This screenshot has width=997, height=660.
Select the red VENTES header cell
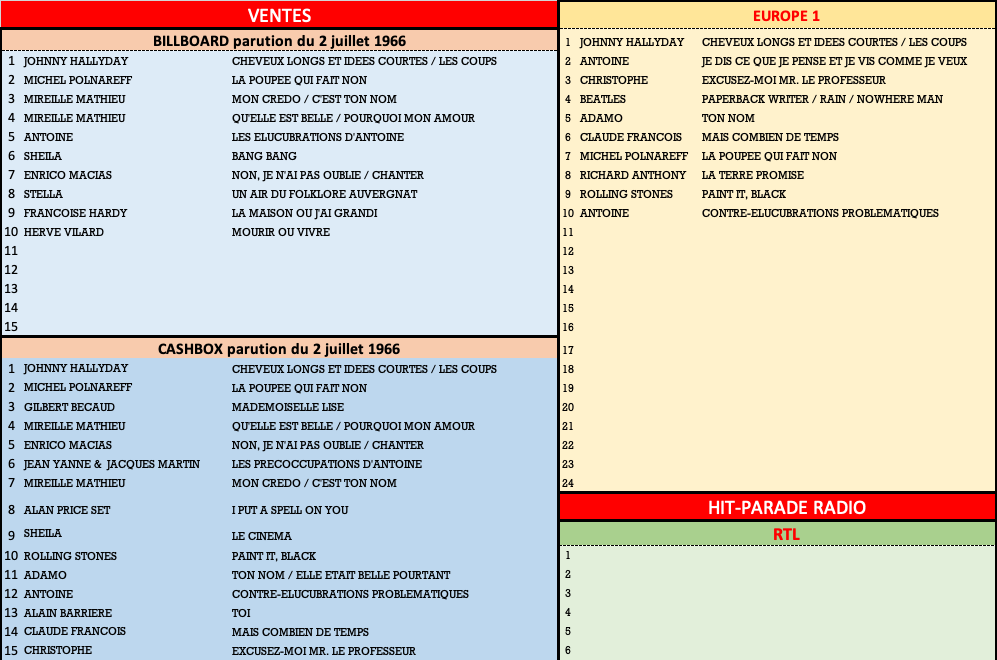(x=279, y=15)
